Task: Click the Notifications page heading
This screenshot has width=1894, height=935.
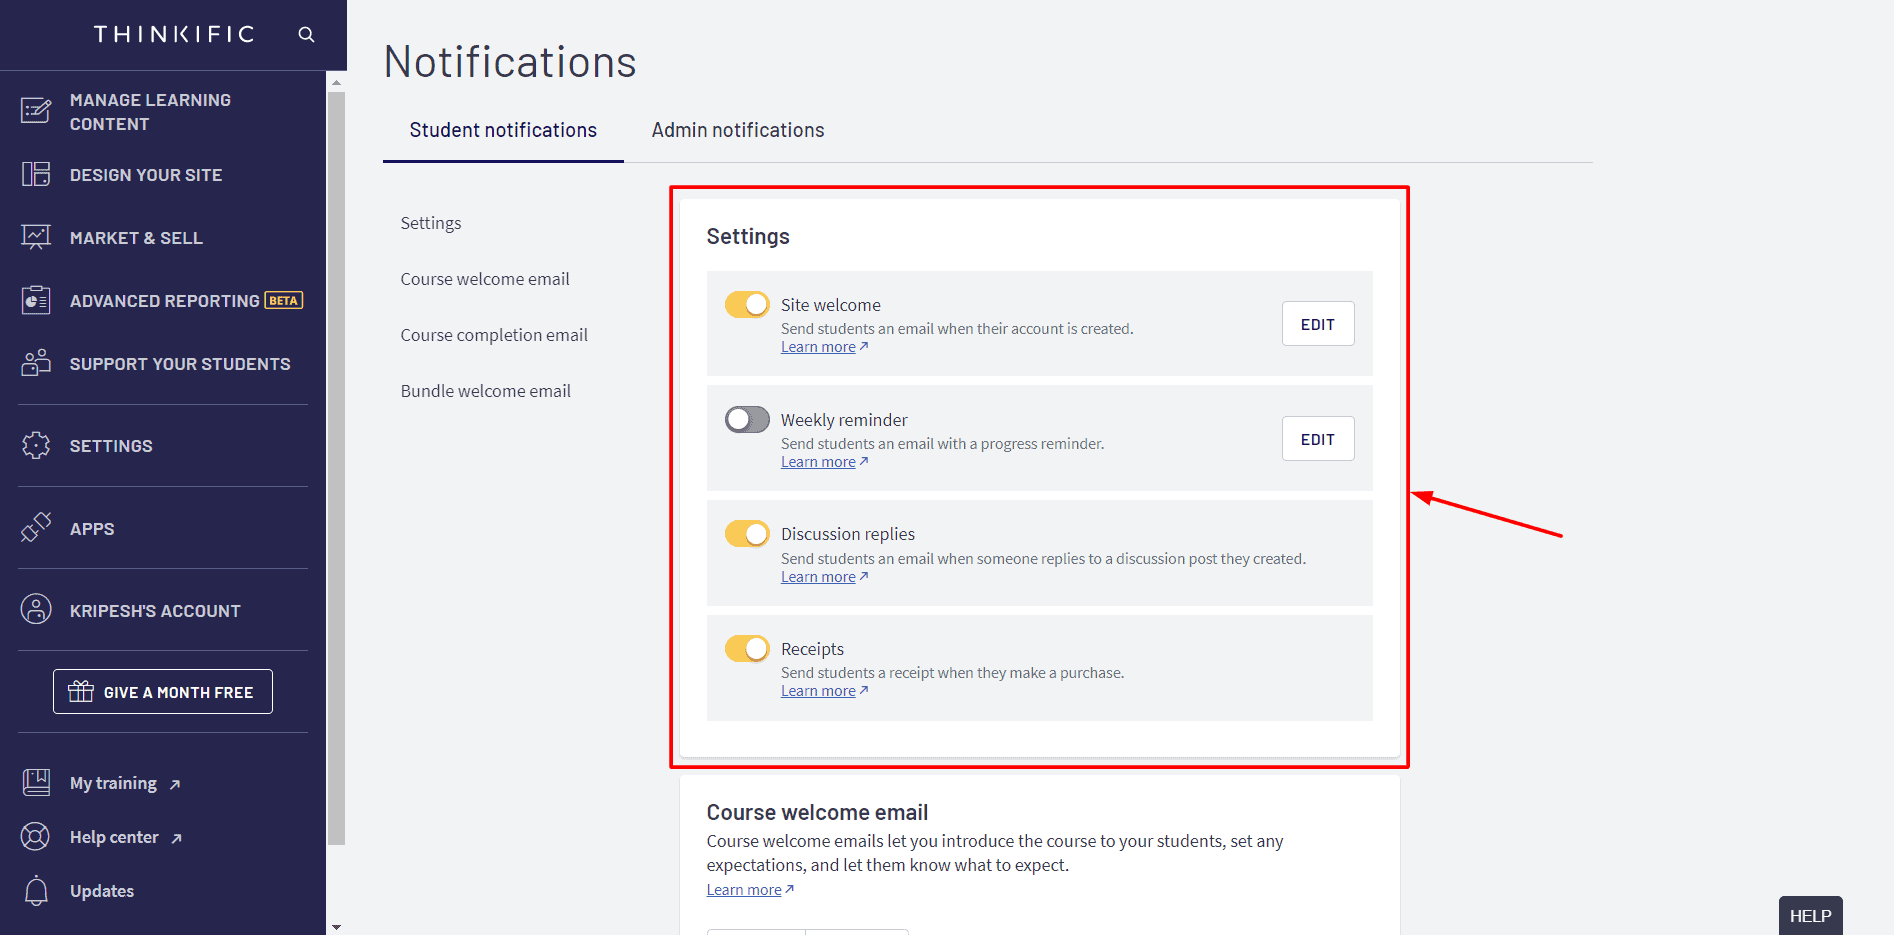Action: coord(510,62)
